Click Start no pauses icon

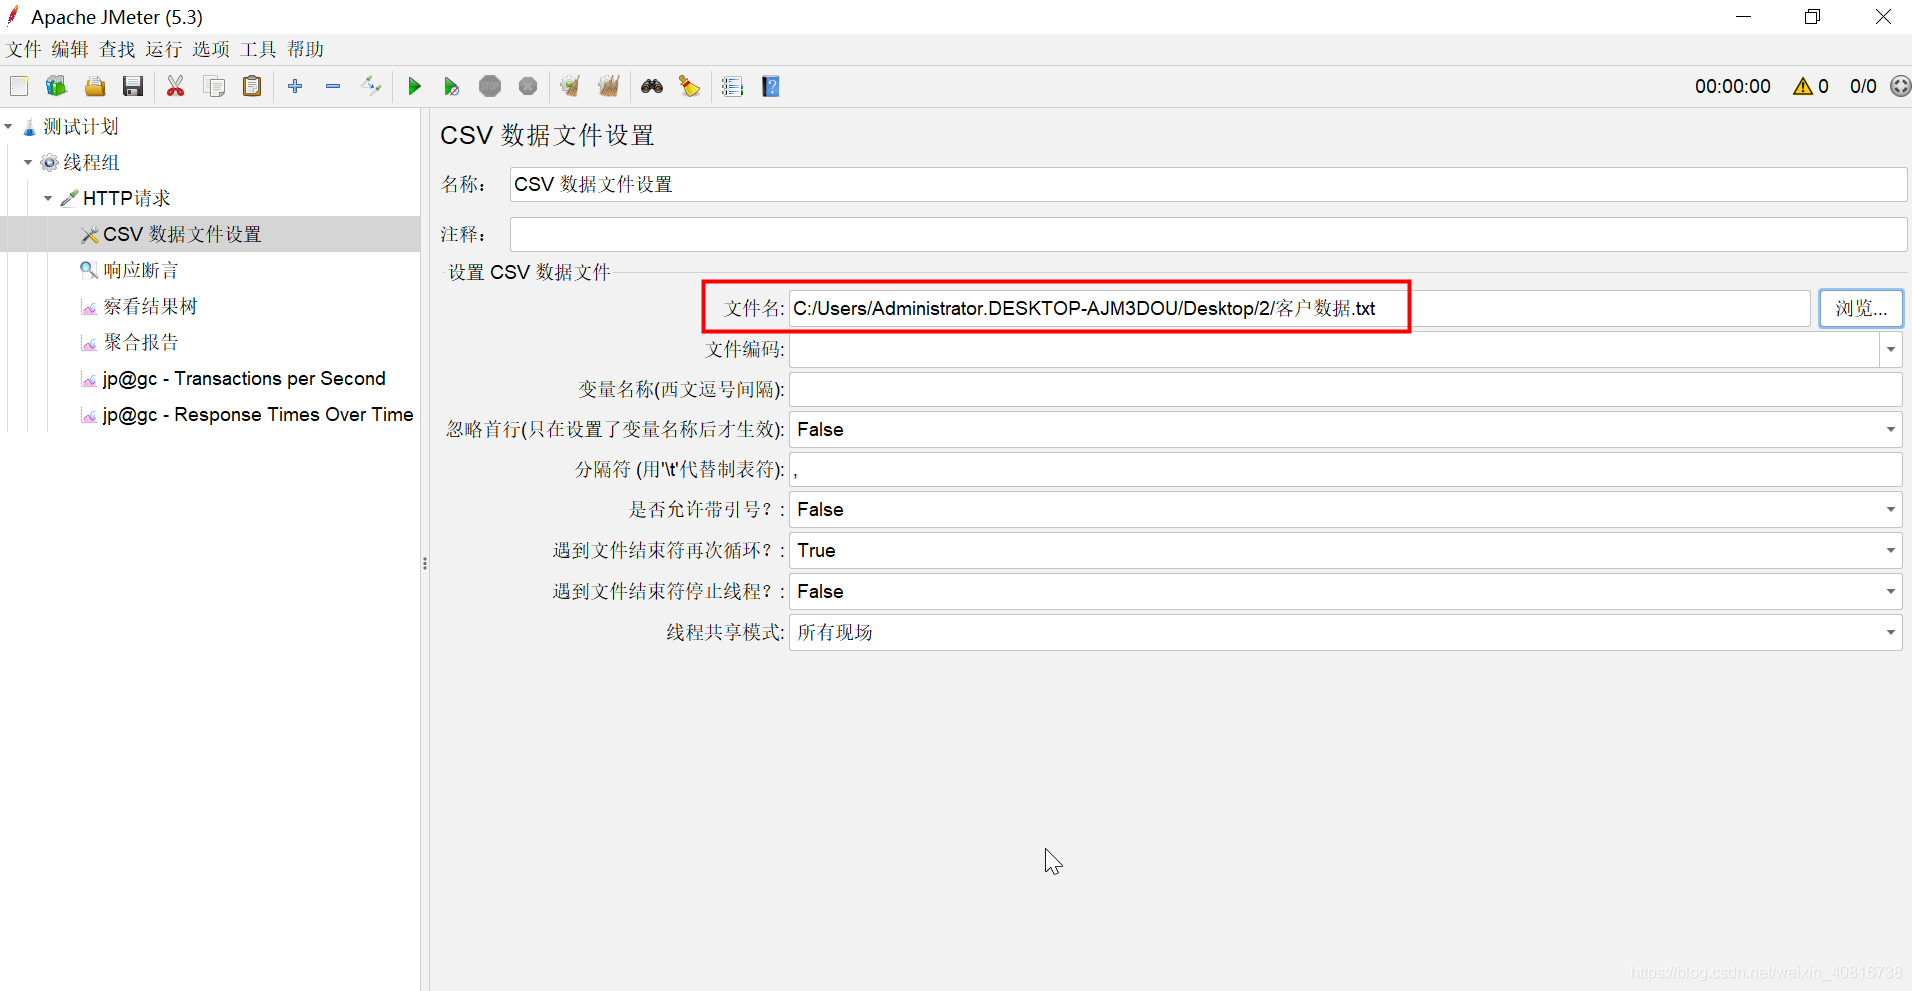452,87
